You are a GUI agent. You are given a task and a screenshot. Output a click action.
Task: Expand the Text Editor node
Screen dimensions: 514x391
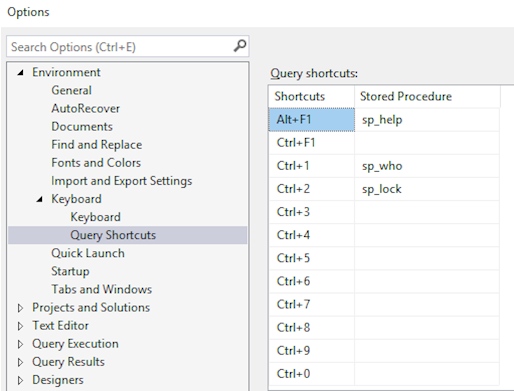click(x=20, y=326)
